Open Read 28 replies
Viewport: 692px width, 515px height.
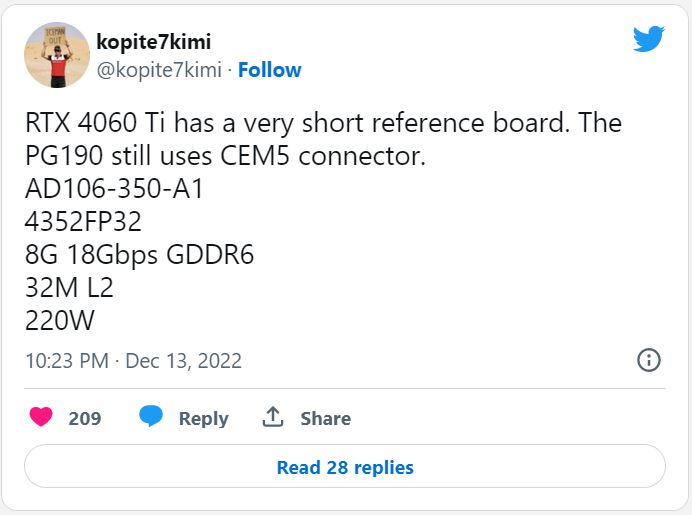[345, 466]
